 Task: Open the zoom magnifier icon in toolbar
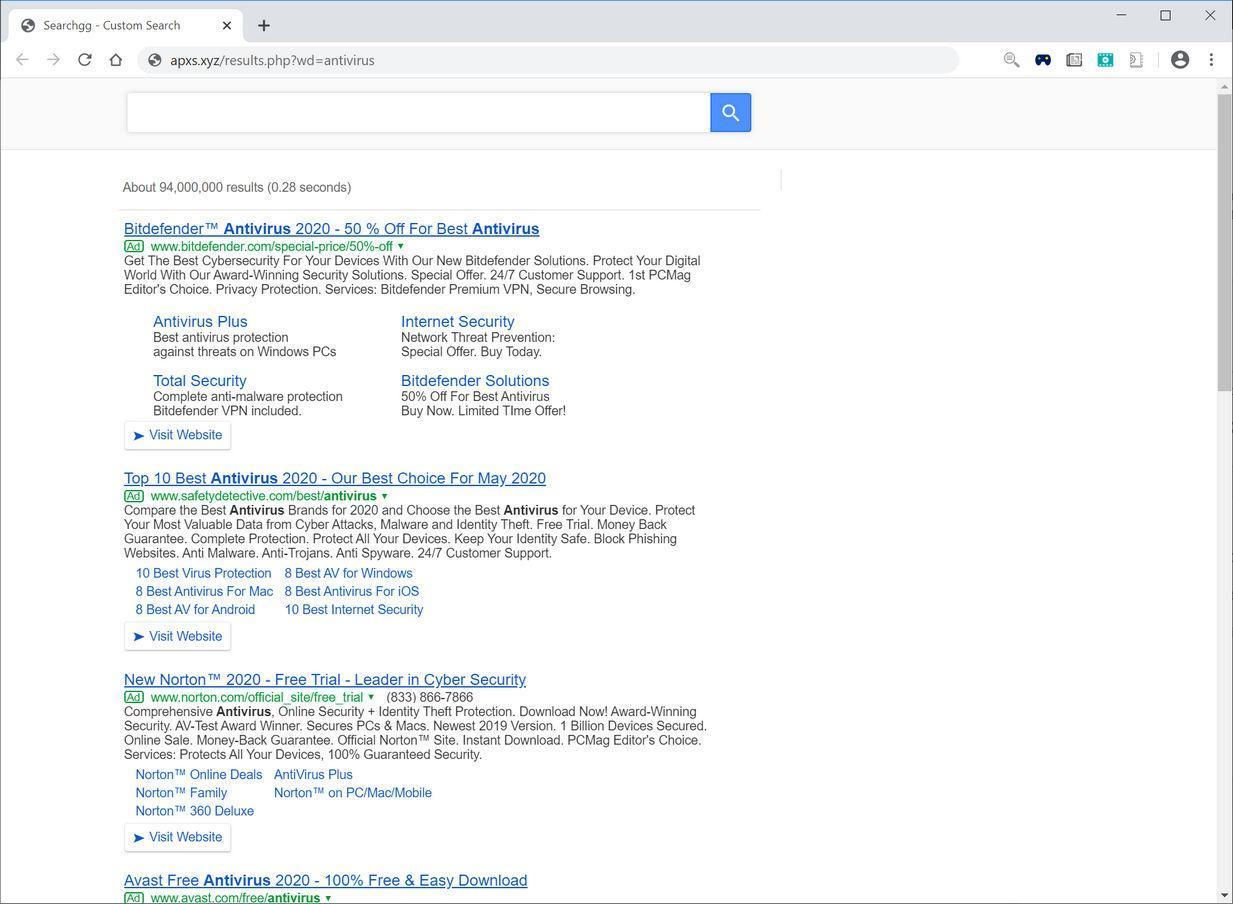point(1011,60)
